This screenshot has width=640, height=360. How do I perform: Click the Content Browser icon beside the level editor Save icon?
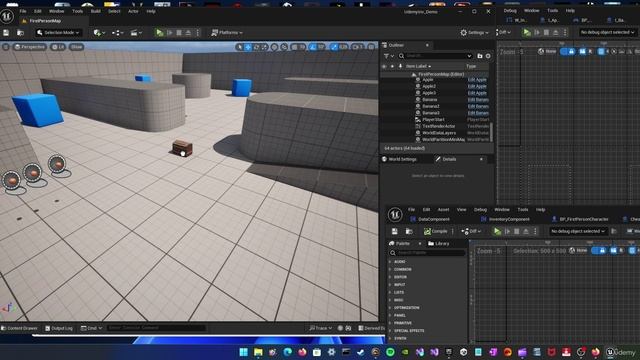(20, 33)
